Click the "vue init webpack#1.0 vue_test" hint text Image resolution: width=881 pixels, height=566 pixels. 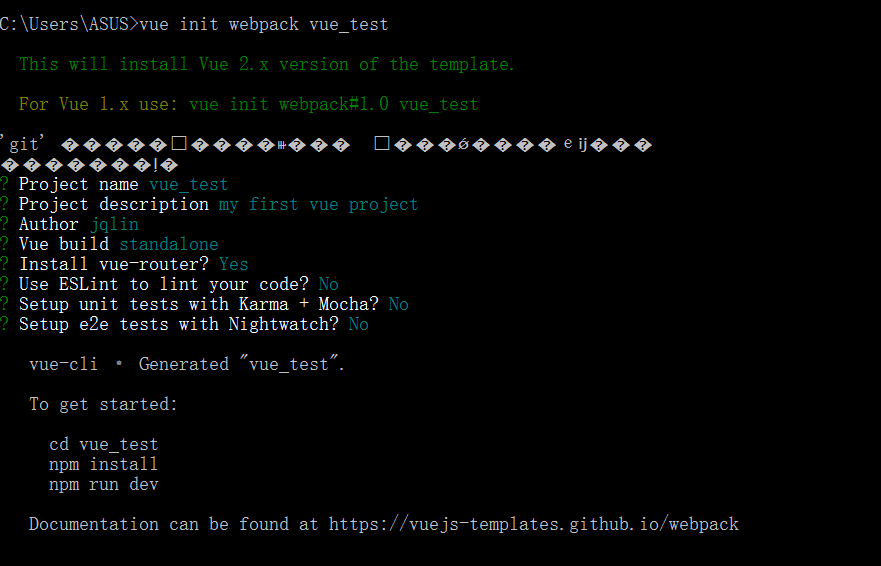point(333,104)
